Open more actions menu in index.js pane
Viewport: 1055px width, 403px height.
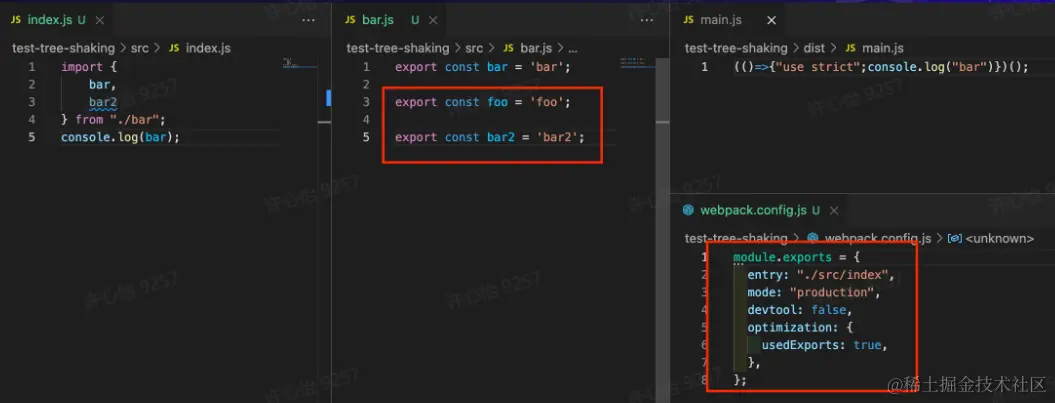tap(308, 21)
